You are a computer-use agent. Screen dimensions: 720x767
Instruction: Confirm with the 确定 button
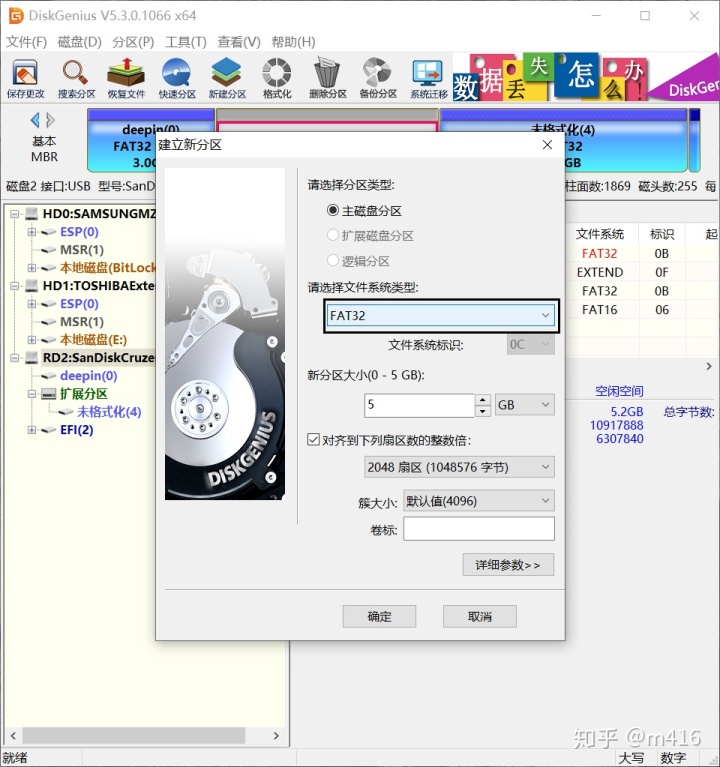point(379,616)
